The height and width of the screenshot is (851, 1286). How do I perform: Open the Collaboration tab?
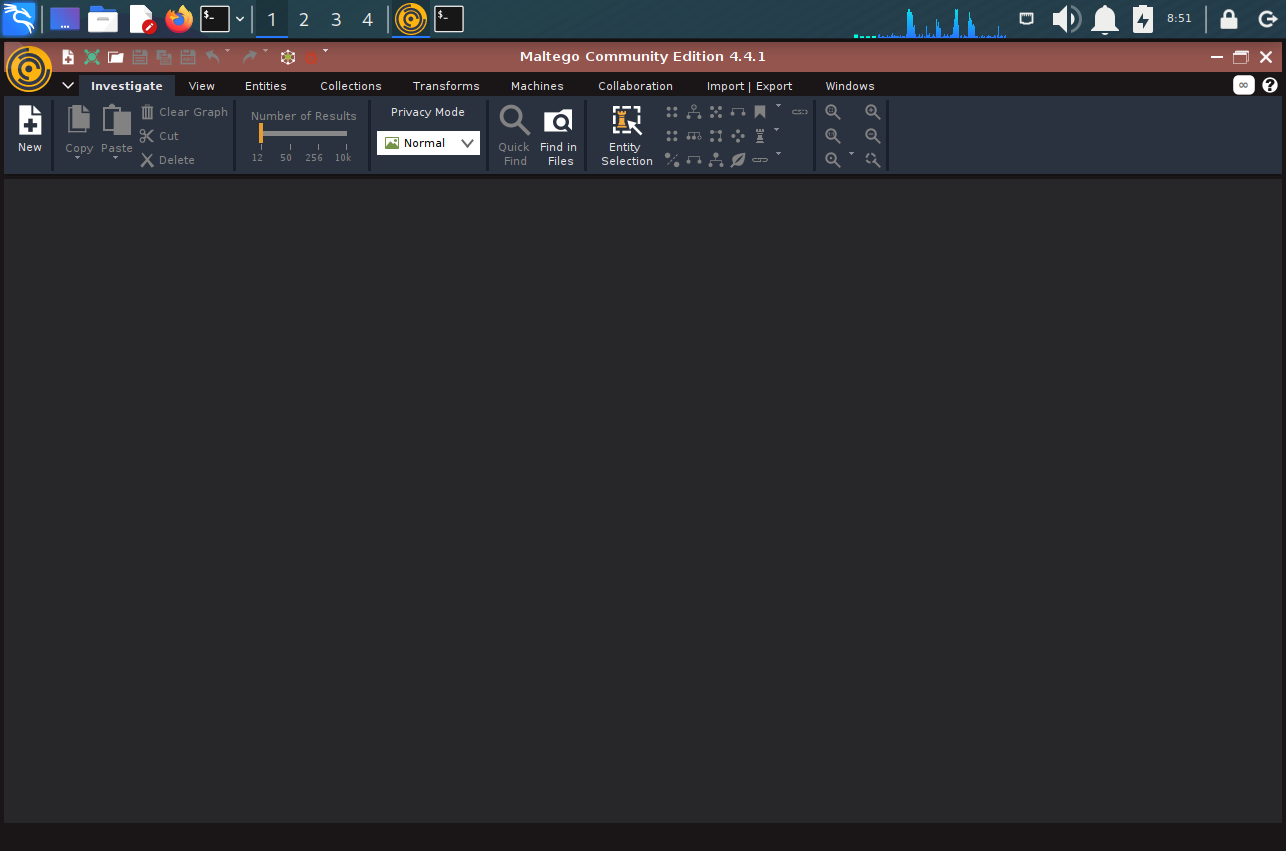coord(635,86)
